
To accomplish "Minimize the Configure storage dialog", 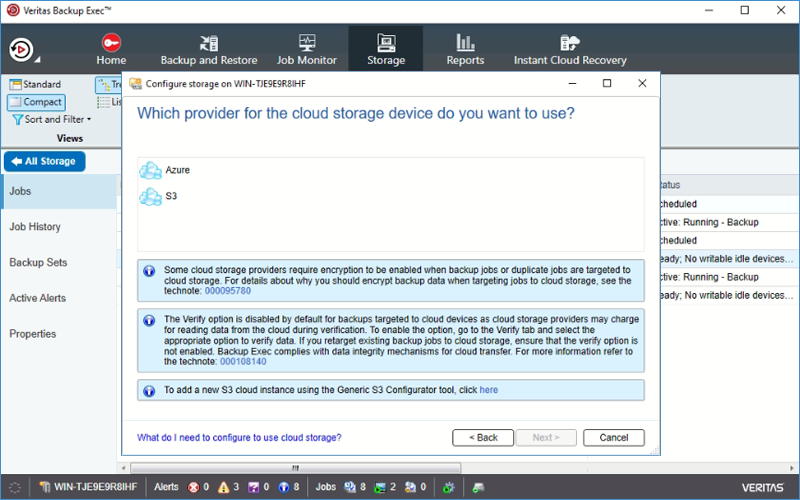I will coord(572,83).
